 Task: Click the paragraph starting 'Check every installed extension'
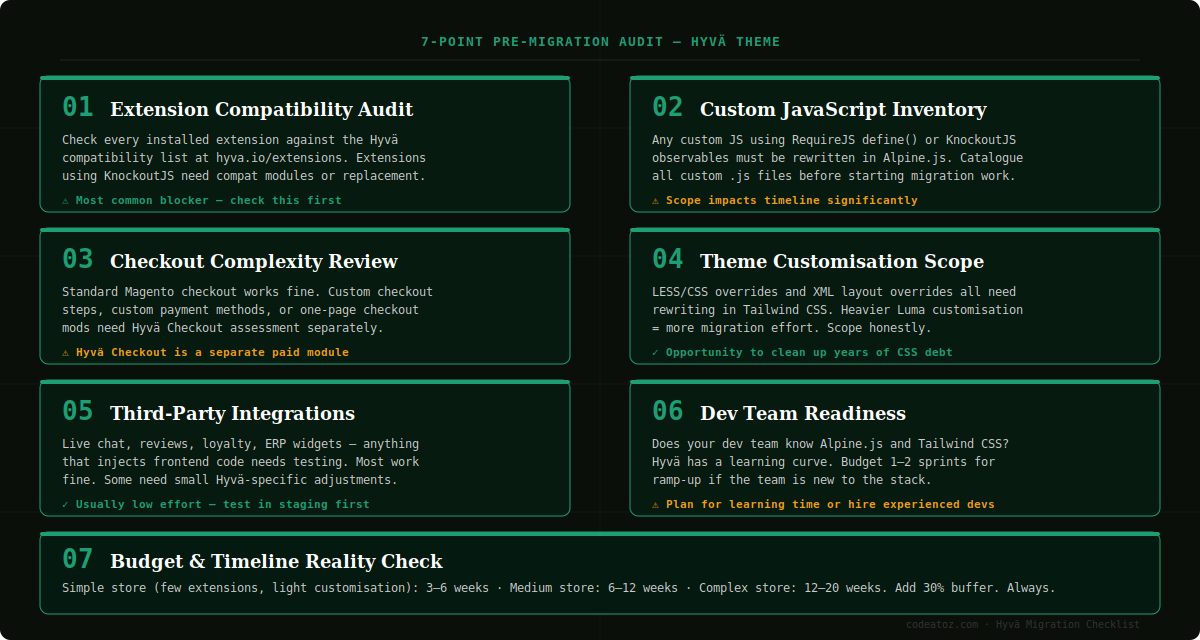point(244,158)
